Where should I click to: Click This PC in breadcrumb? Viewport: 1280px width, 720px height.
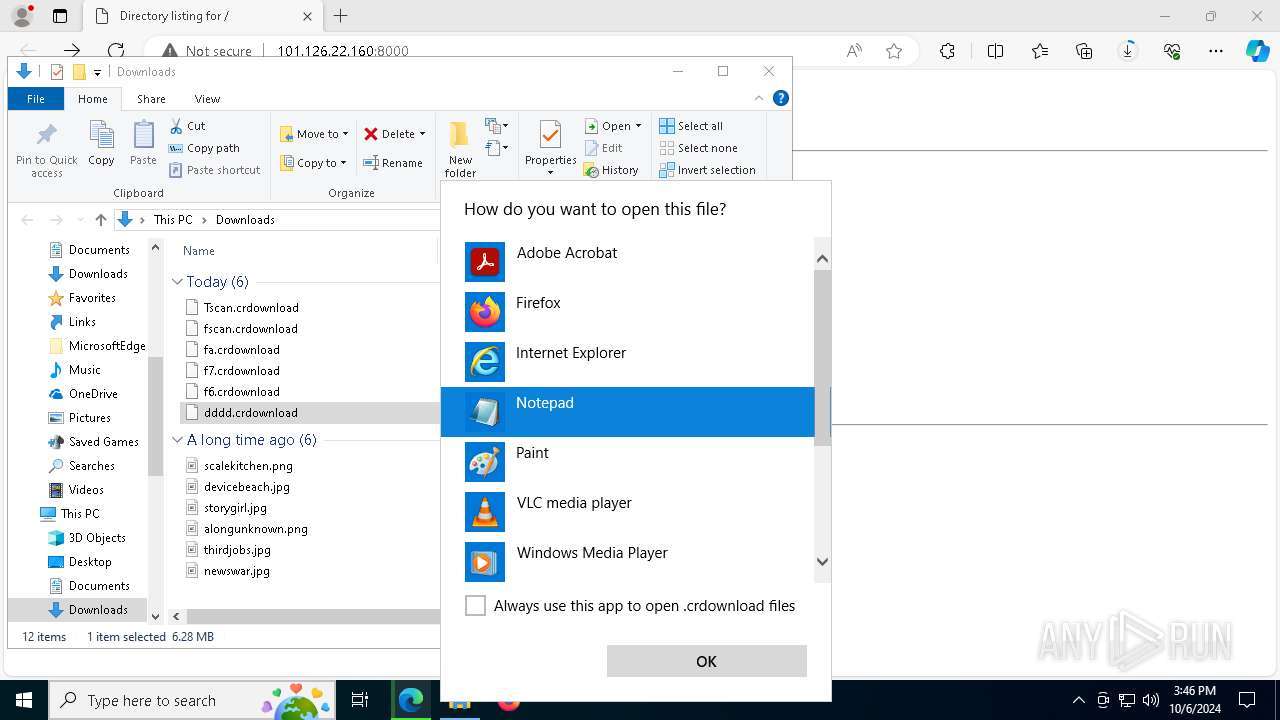tap(173, 220)
